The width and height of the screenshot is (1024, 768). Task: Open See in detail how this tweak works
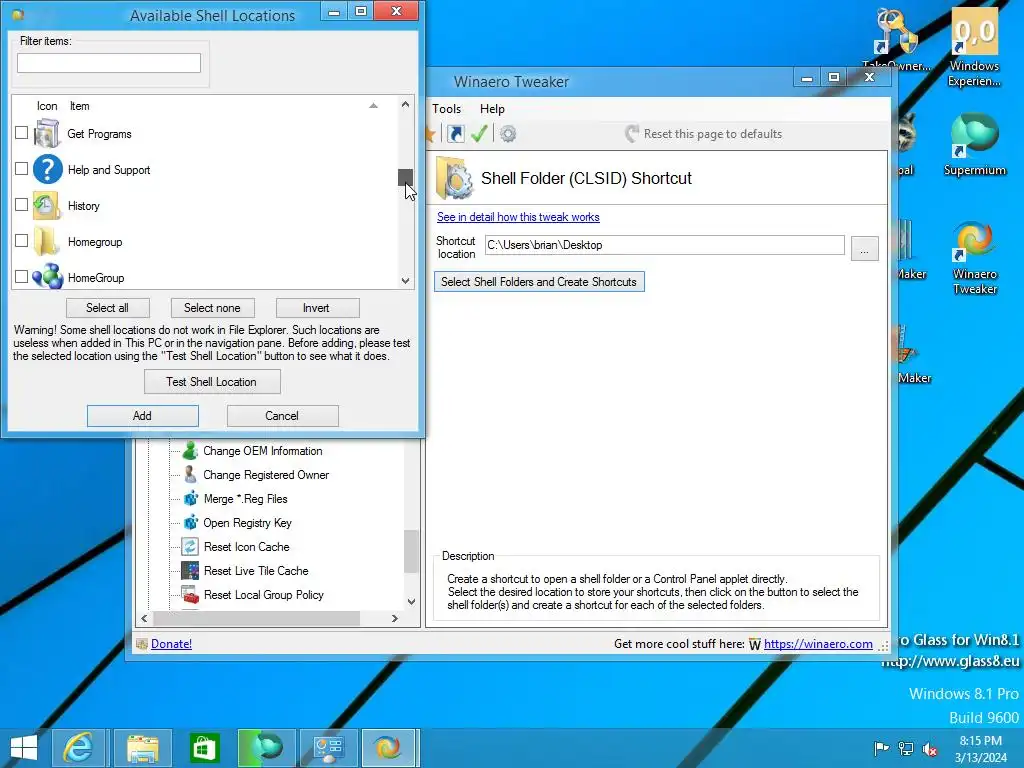(518, 217)
